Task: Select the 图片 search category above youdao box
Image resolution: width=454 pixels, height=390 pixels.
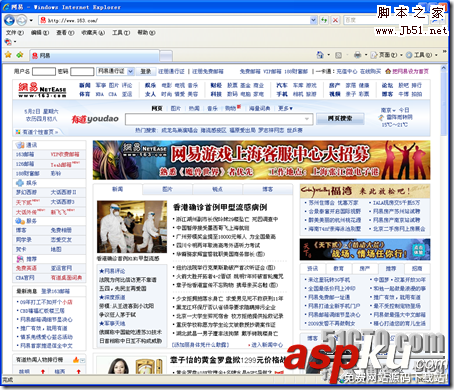Action: [176, 108]
